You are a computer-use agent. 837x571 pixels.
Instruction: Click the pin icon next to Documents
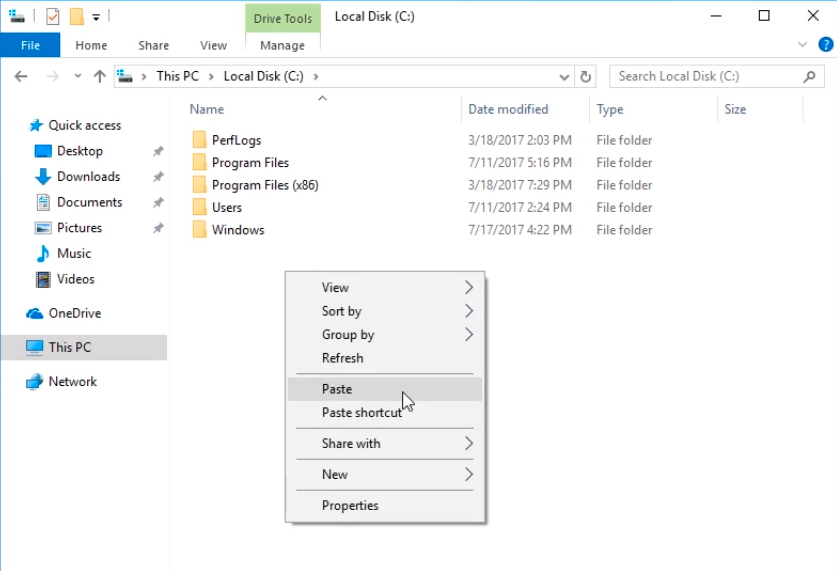[x=158, y=203]
